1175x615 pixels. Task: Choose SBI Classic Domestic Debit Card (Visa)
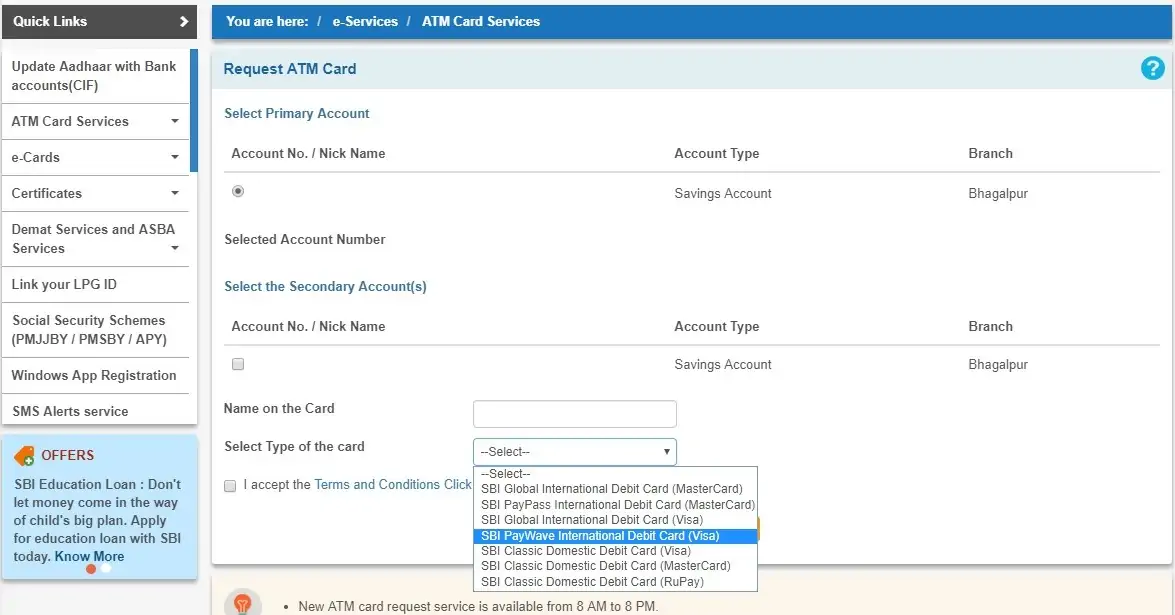(x=615, y=551)
